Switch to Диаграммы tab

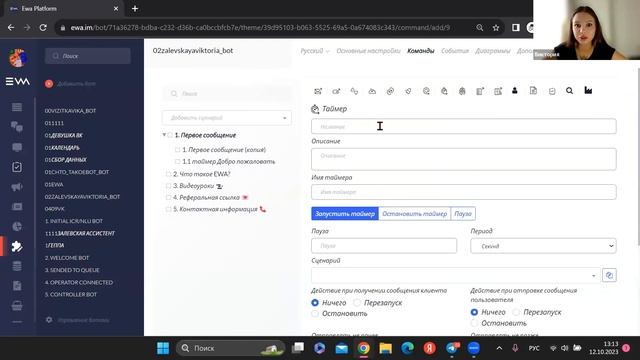(x=493, y=51)
